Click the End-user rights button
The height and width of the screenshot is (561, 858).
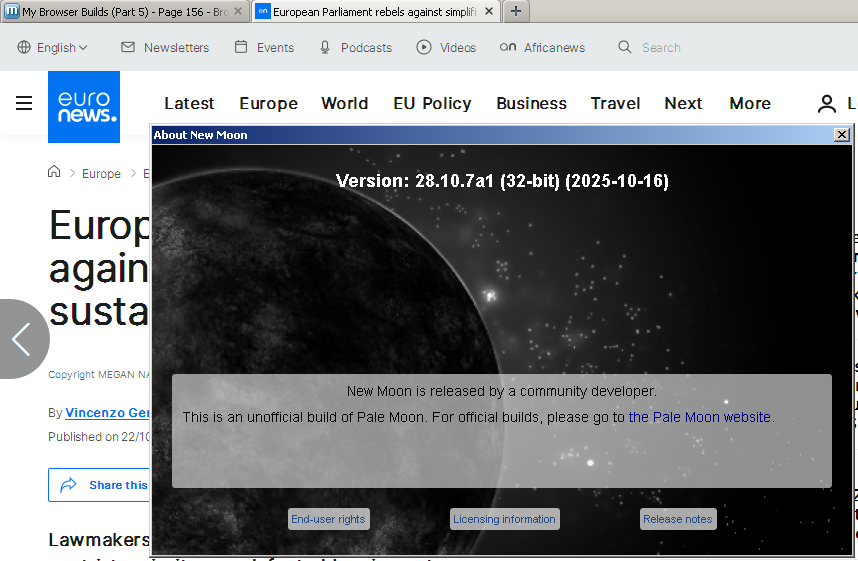[328, 519]
